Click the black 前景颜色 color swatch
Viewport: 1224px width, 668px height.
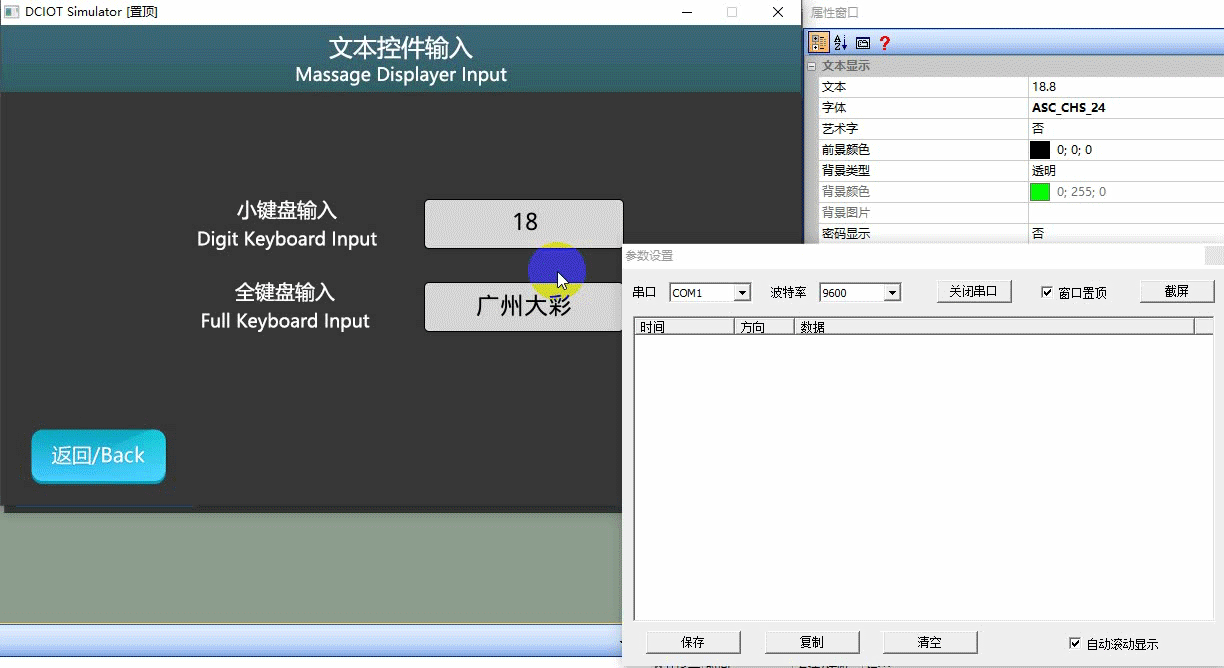pos(1040,150)
